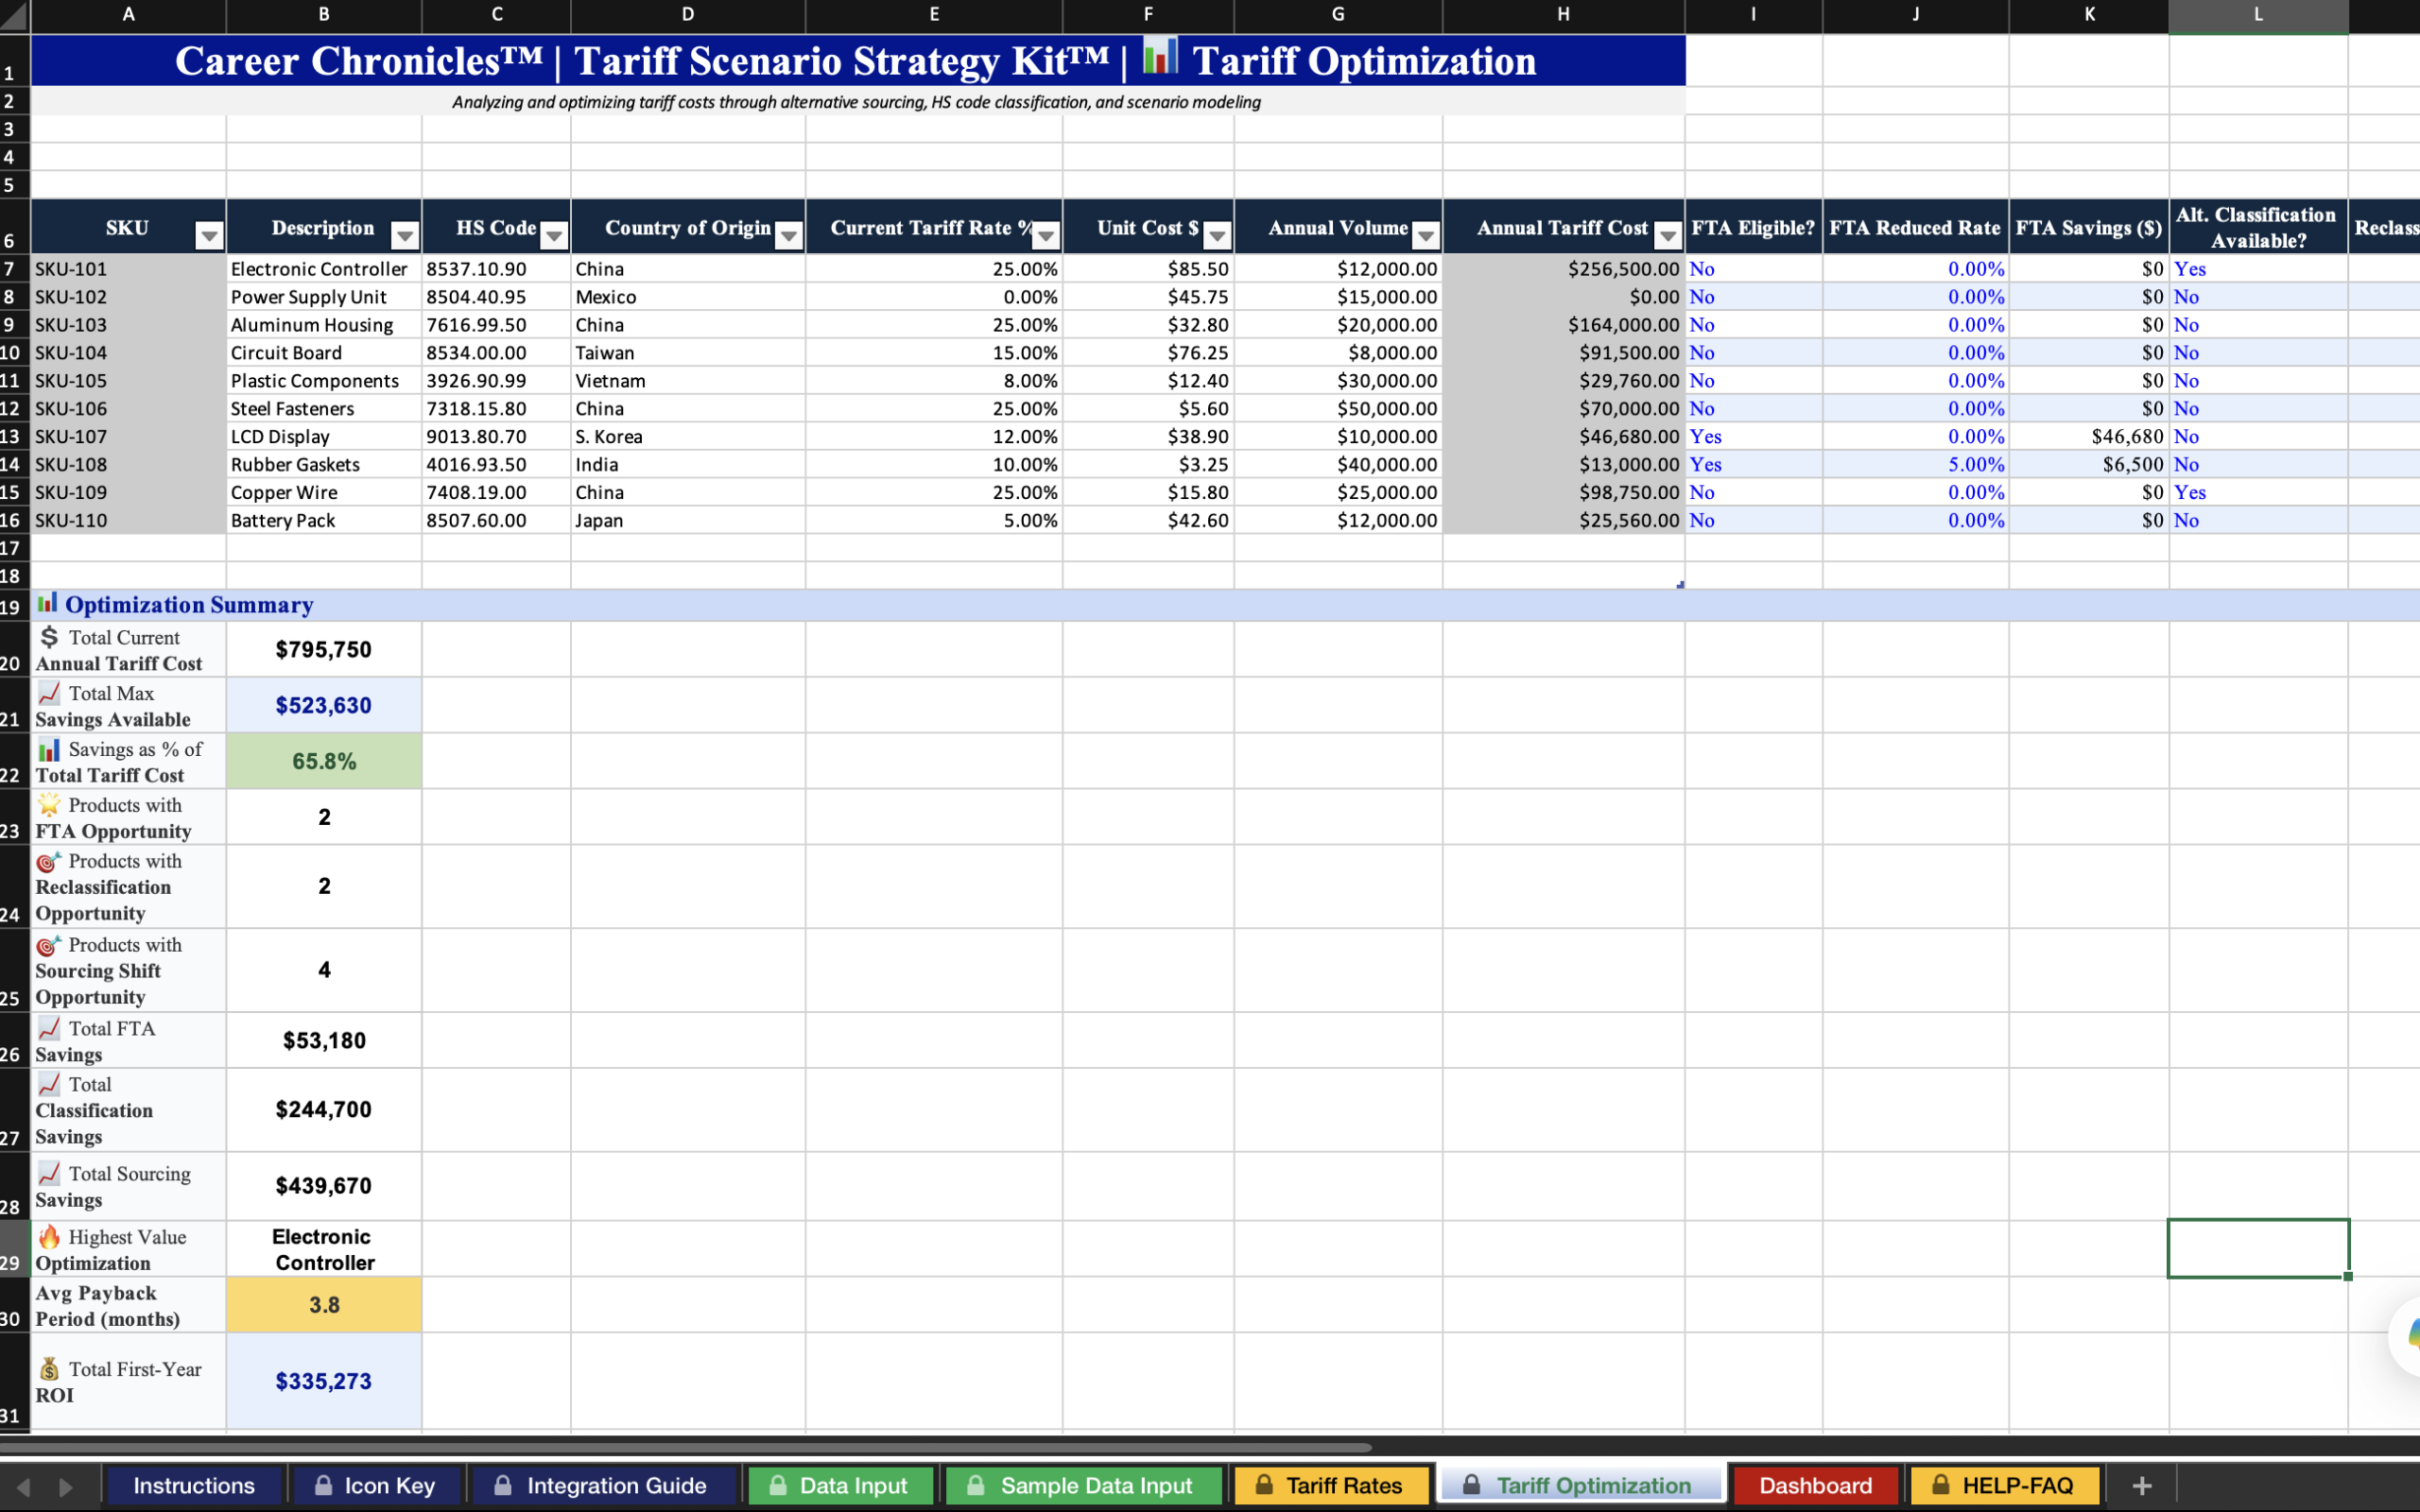This screenshot has width=2420, height=1512.
Task: Click the trend icon next to Total Max
Action: pyautogui.click(x=49, y=692)
